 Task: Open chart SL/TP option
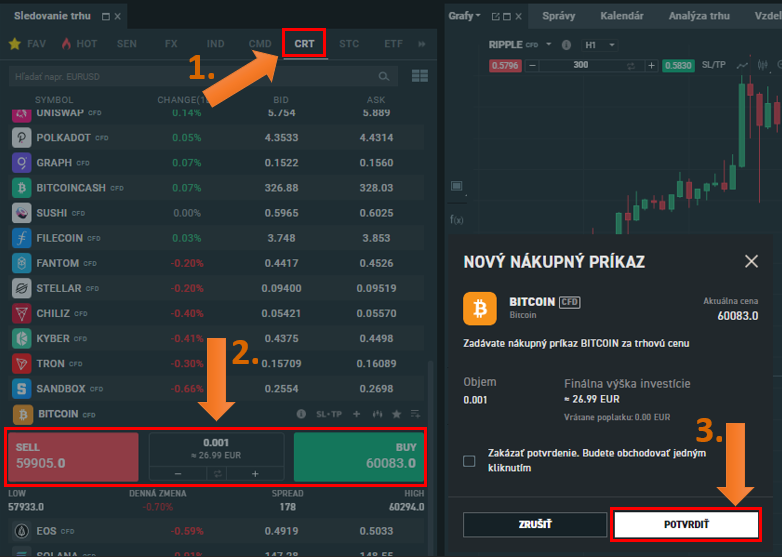[x=714, y=65]
